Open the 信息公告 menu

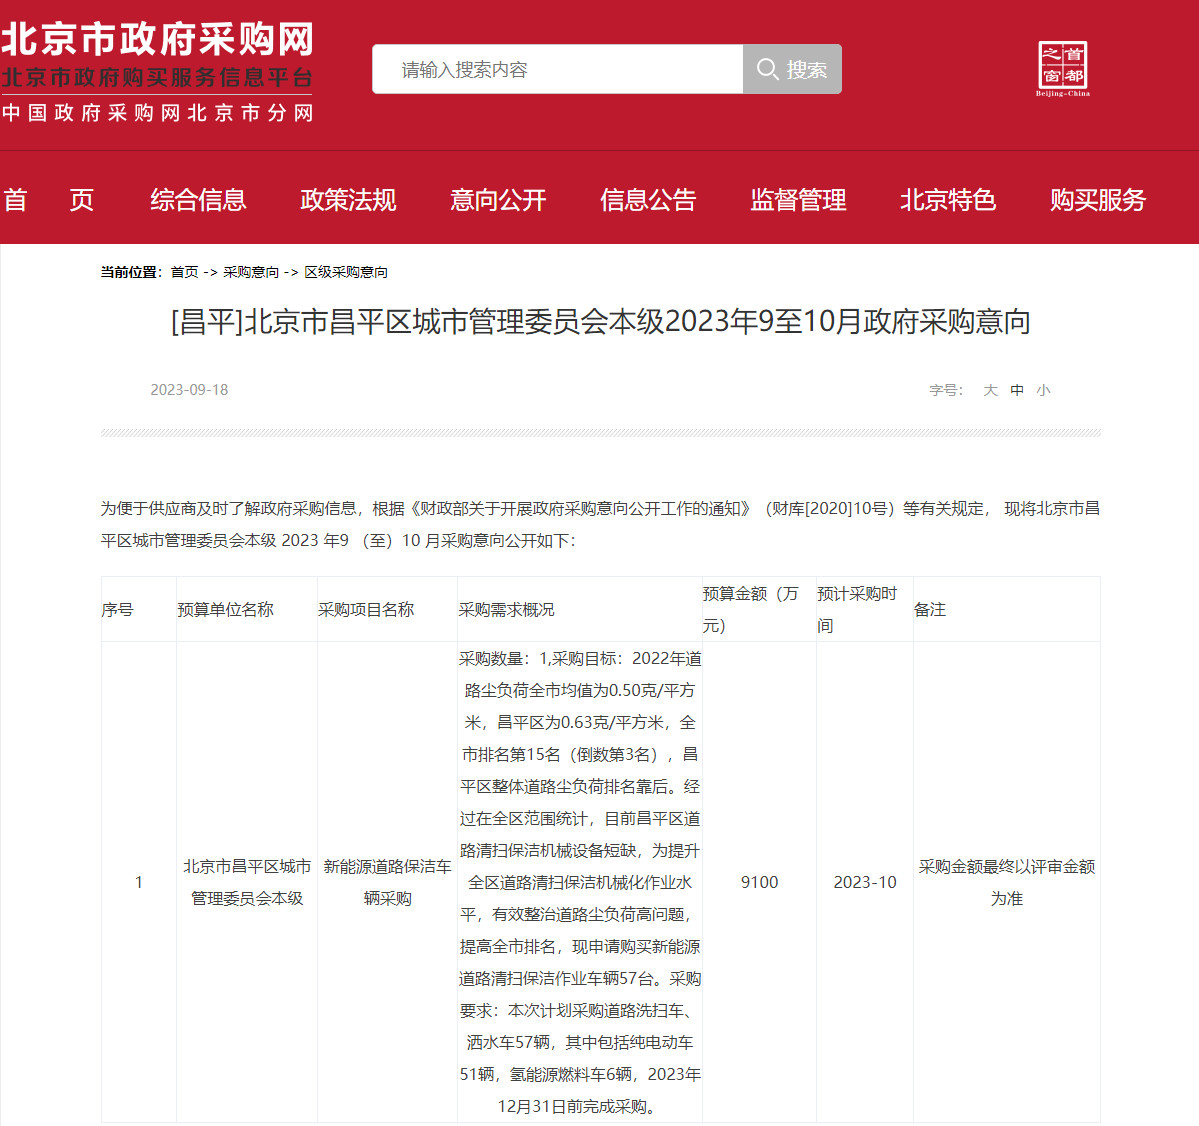[x=648, y=200]
